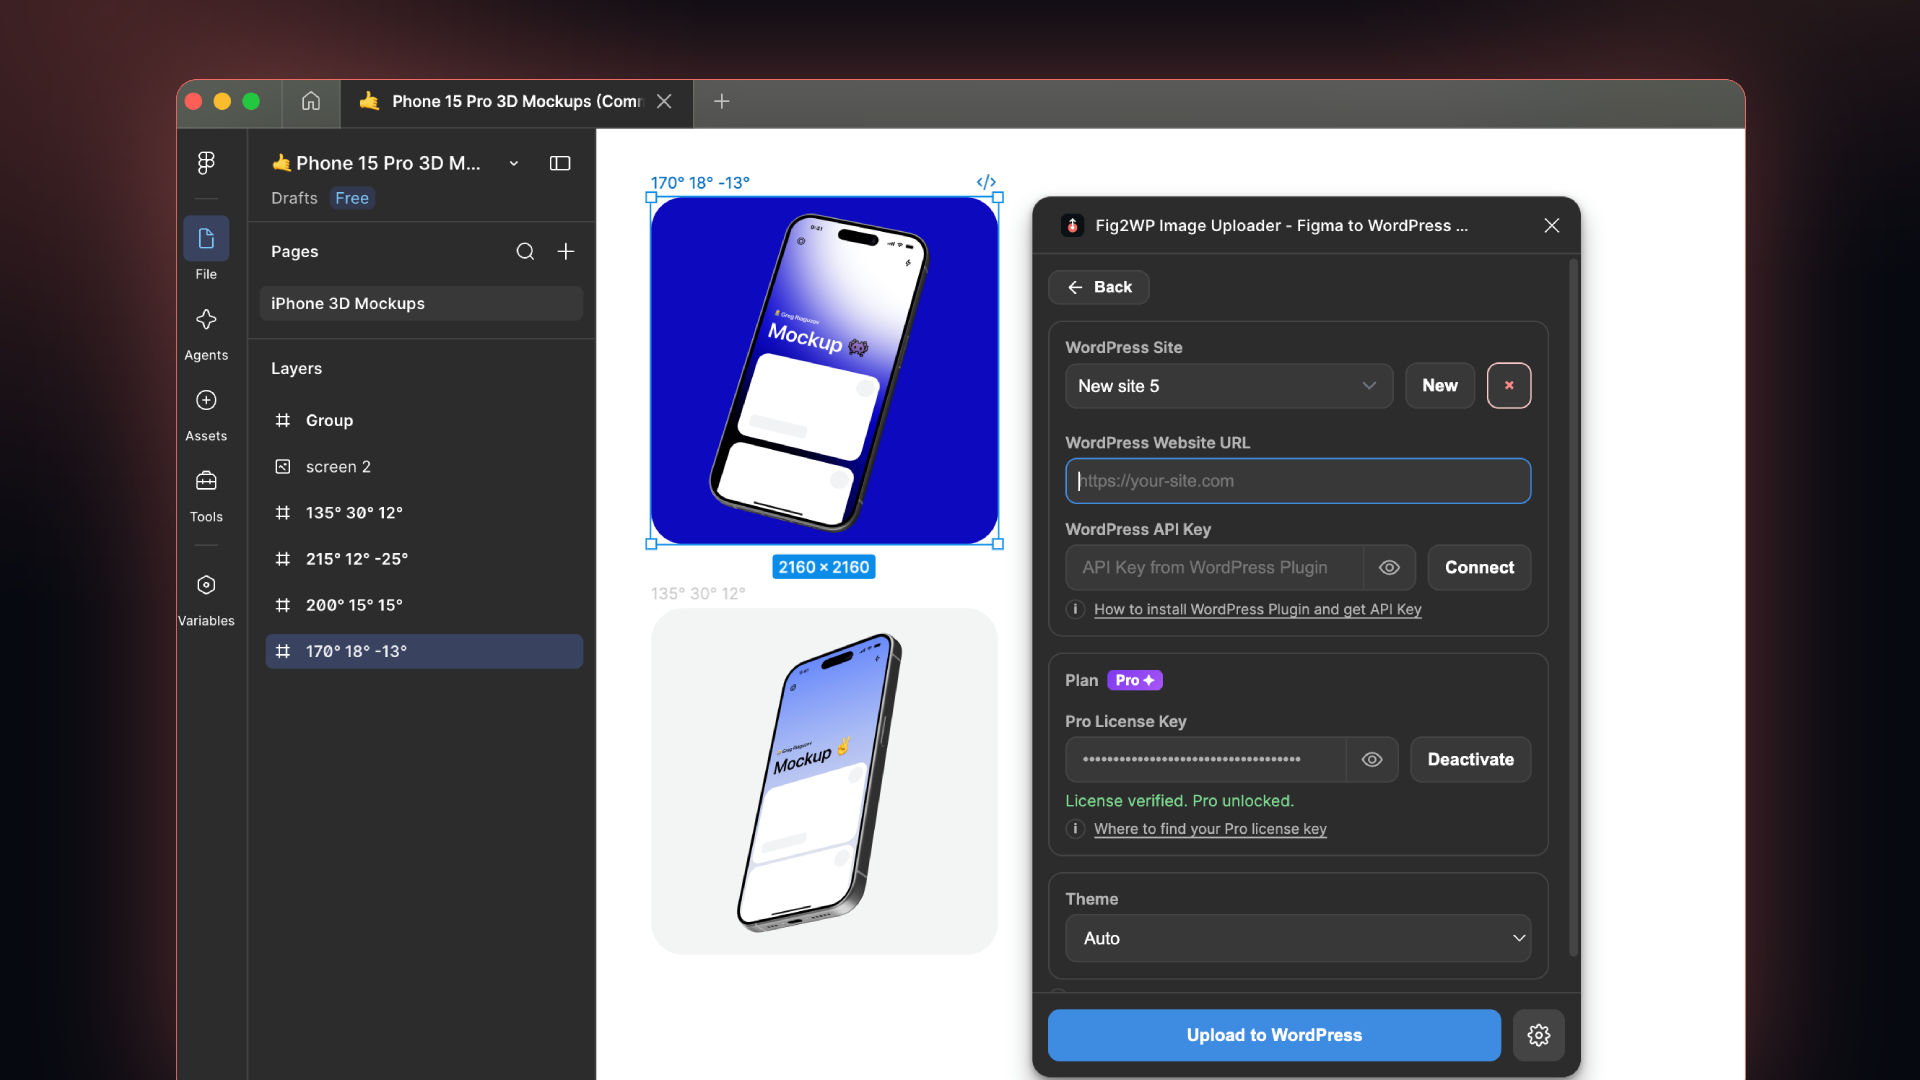Click the Drafts label

(294, 198)
